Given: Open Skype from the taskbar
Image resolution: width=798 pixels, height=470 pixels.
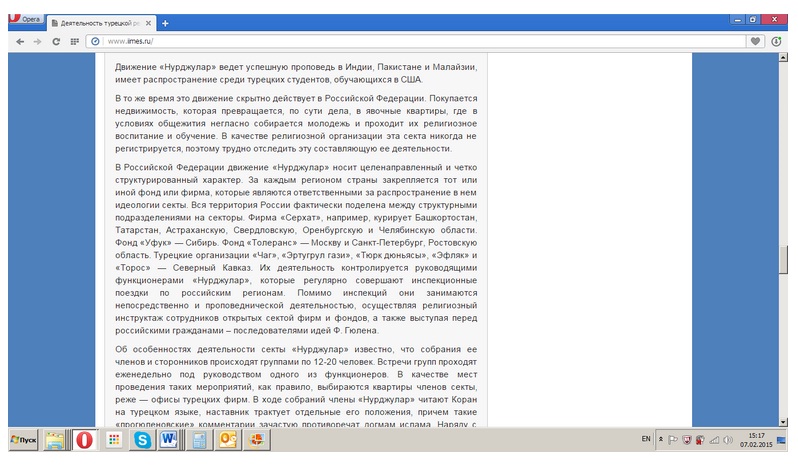Looking at the screenshot, I should click(142, 440).
